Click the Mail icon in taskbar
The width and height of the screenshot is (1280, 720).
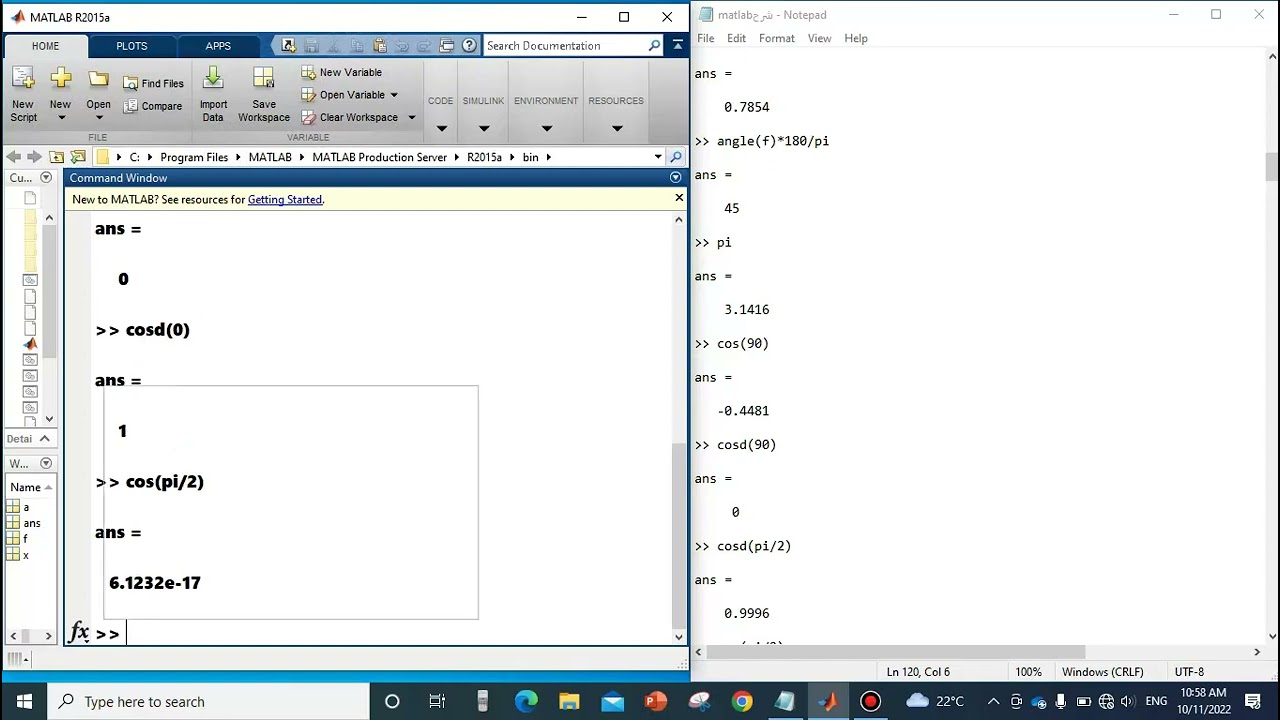612,701
